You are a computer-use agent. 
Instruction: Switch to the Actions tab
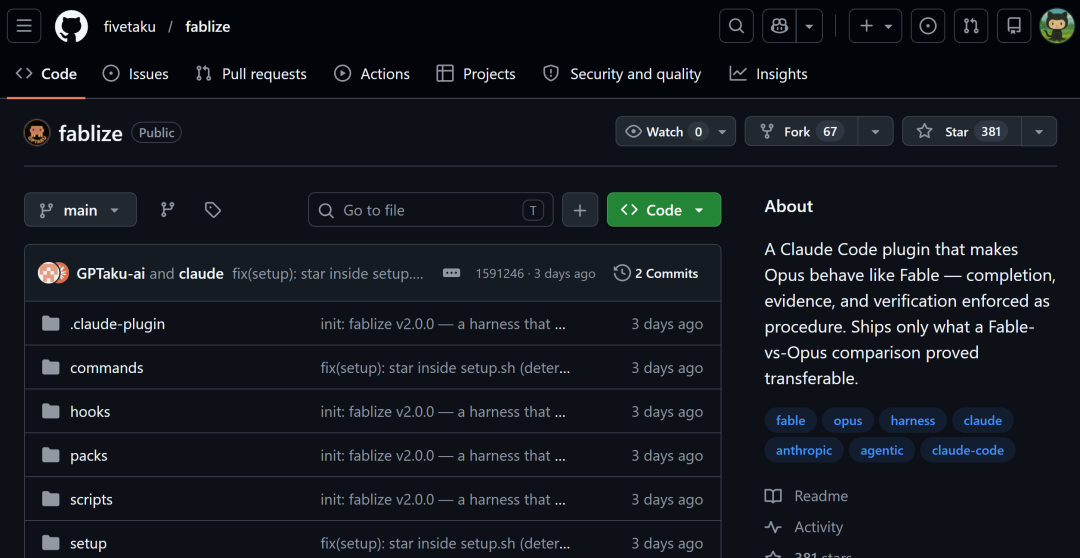point(372,74)
